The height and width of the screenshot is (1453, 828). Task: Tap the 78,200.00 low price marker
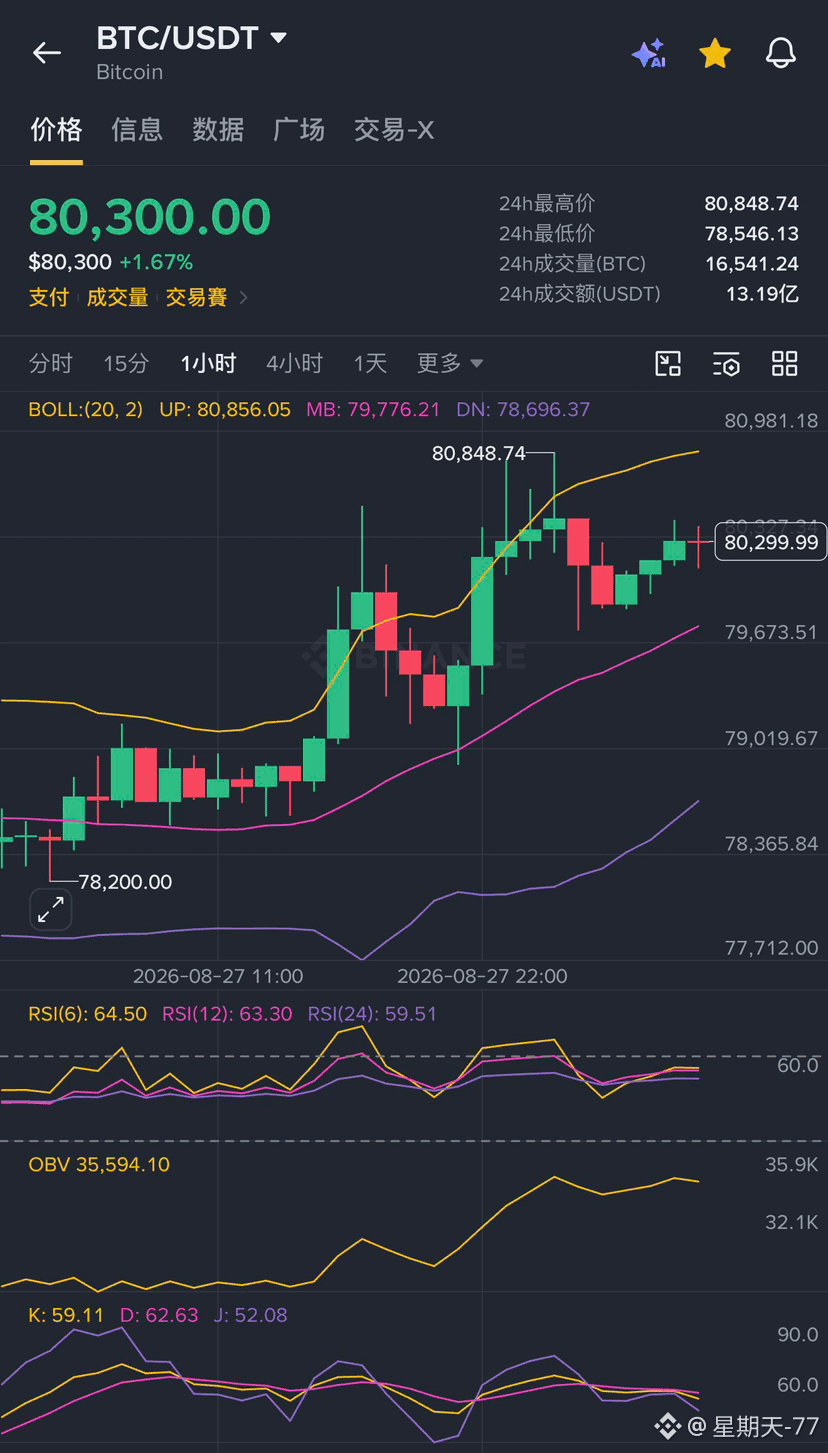coord(125,882)
